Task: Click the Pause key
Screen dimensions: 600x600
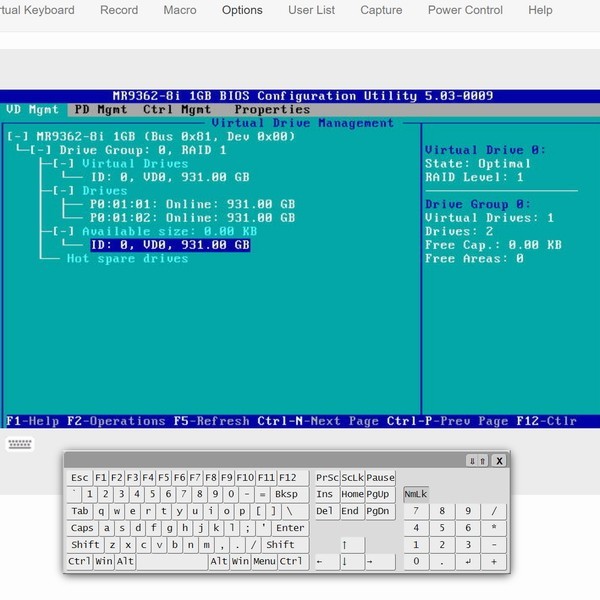Action: coord(380,478)
